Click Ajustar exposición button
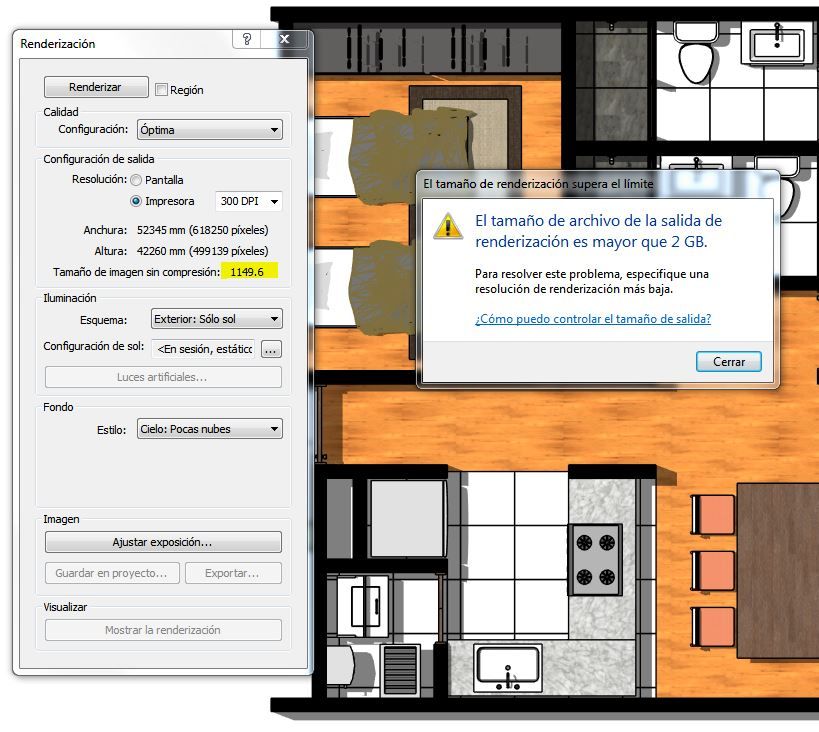This screenshot has height=732, width=819. [x=163, y=542]
